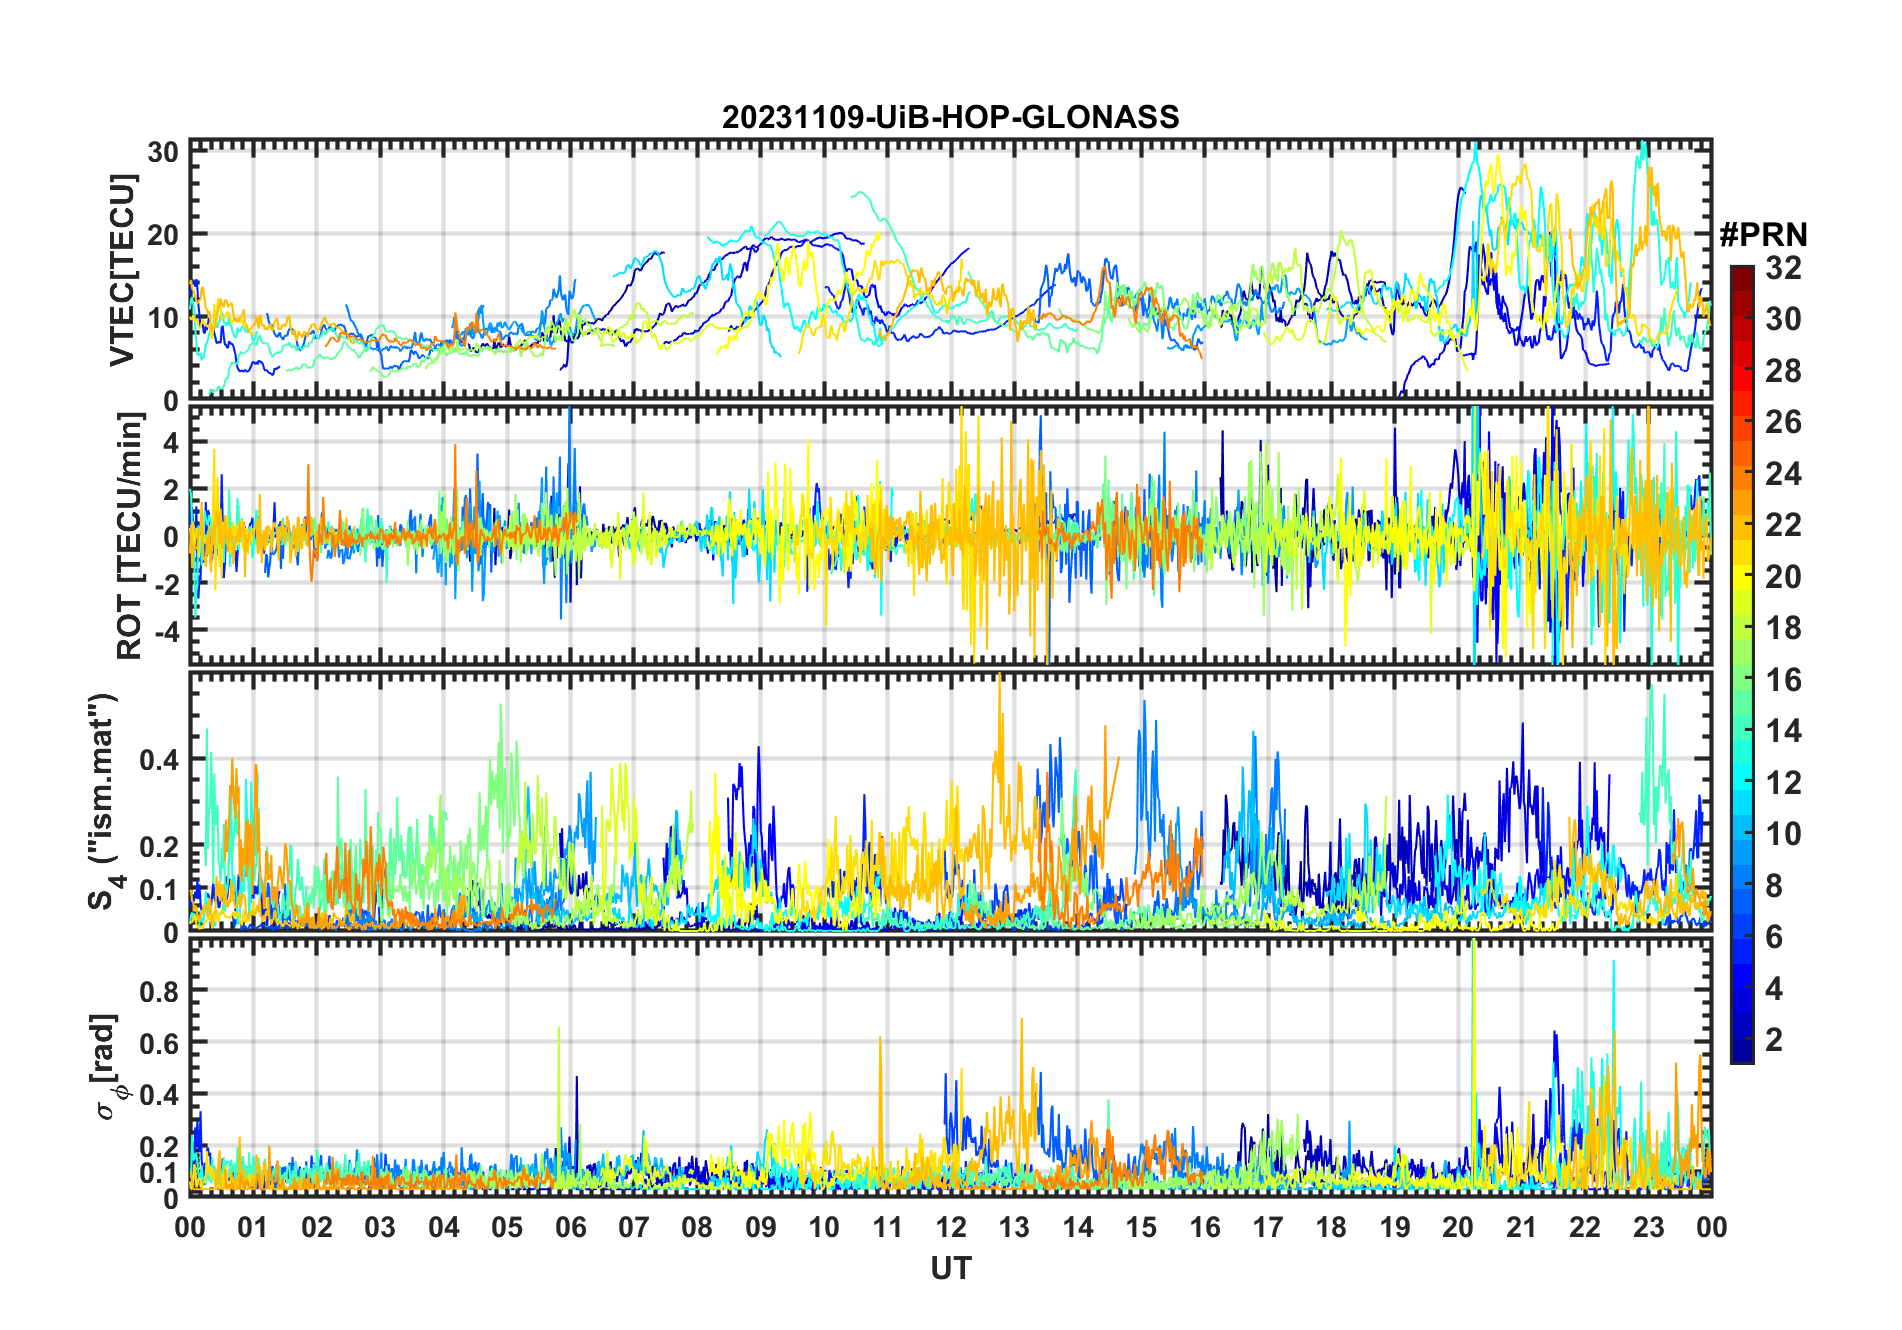Click colorbar tick label 24
The width and height of the screenshot is (1902, 1330).
[1783, 474]
